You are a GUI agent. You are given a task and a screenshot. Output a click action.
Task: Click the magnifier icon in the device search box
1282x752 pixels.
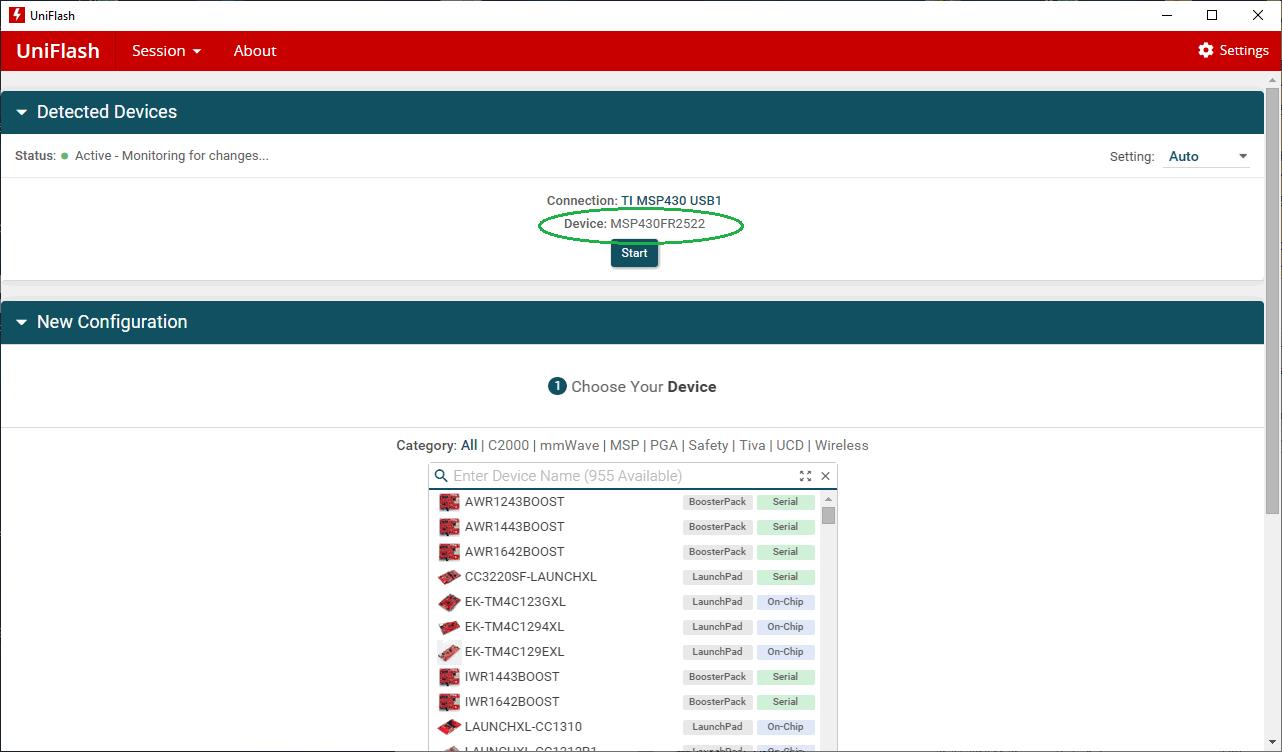[x=441, y=476]
